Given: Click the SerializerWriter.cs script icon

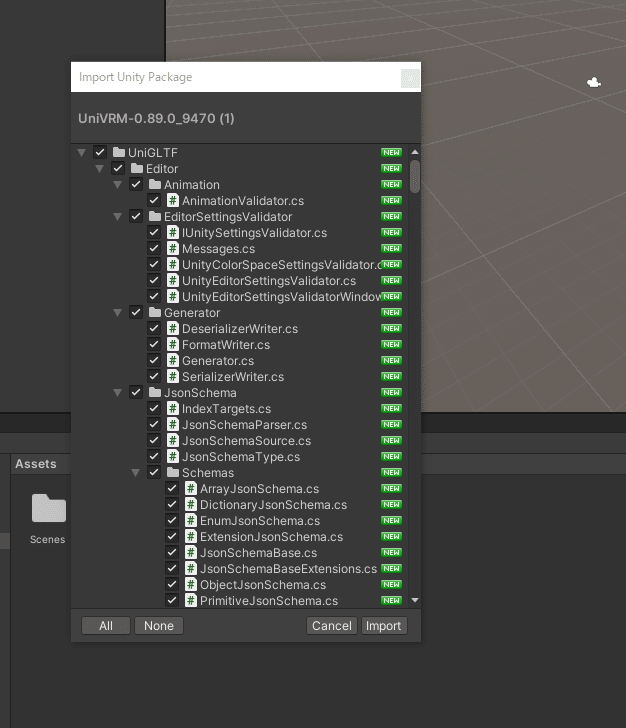Looking at the screenshot, I should (173, 377).
